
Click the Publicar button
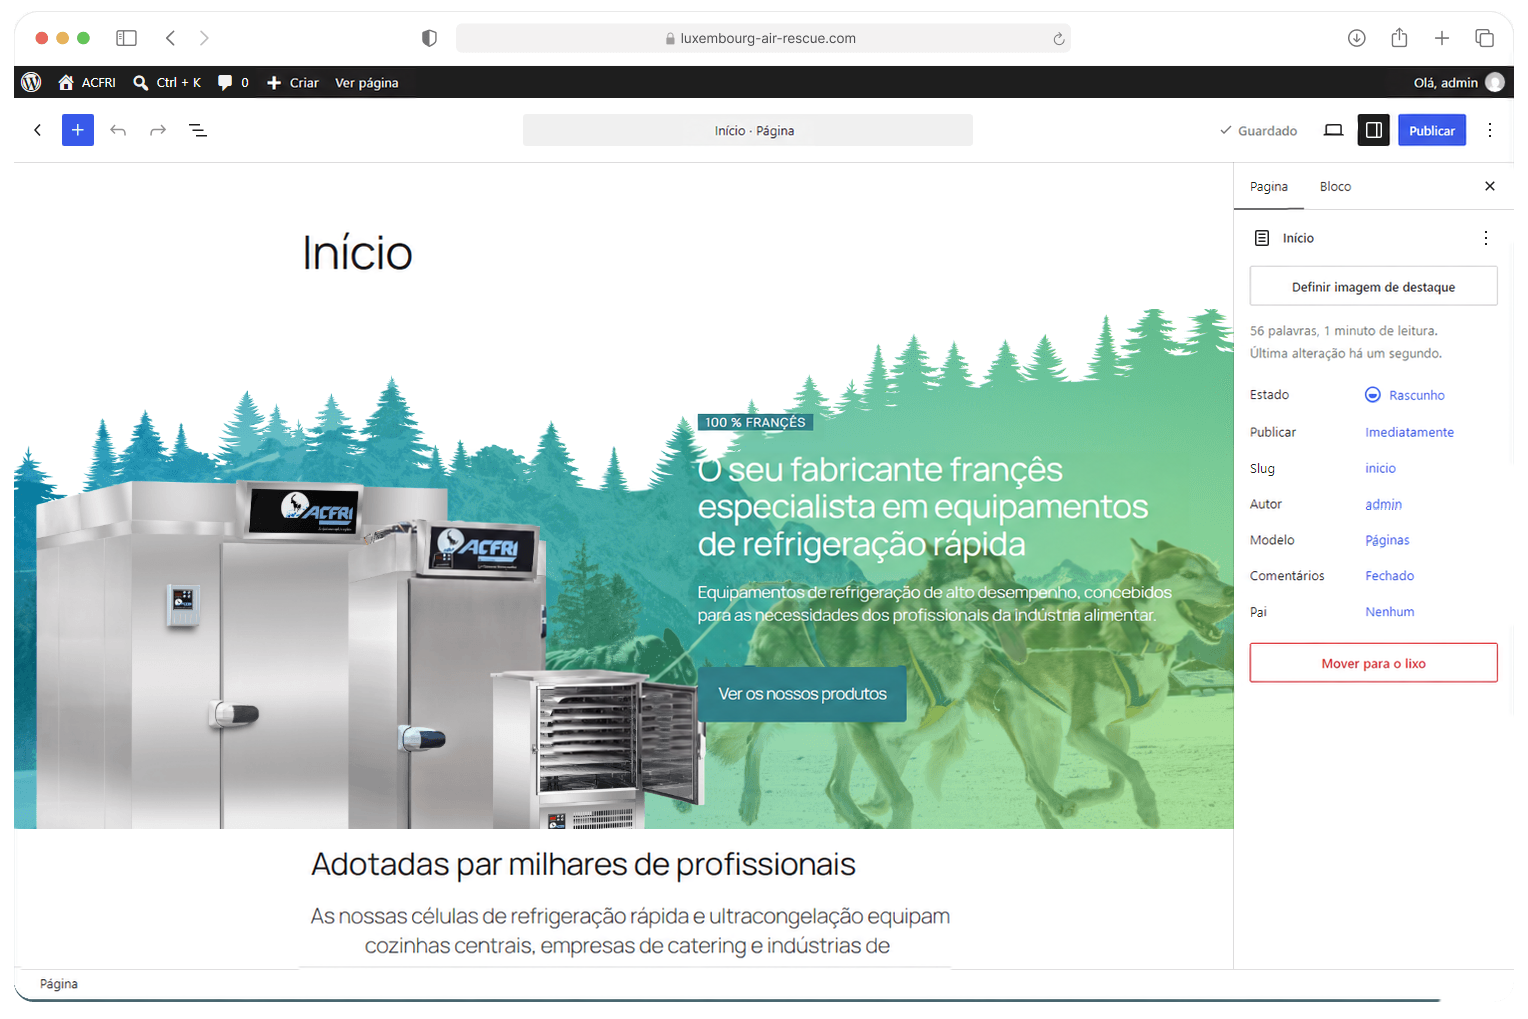pos(1431,130)
